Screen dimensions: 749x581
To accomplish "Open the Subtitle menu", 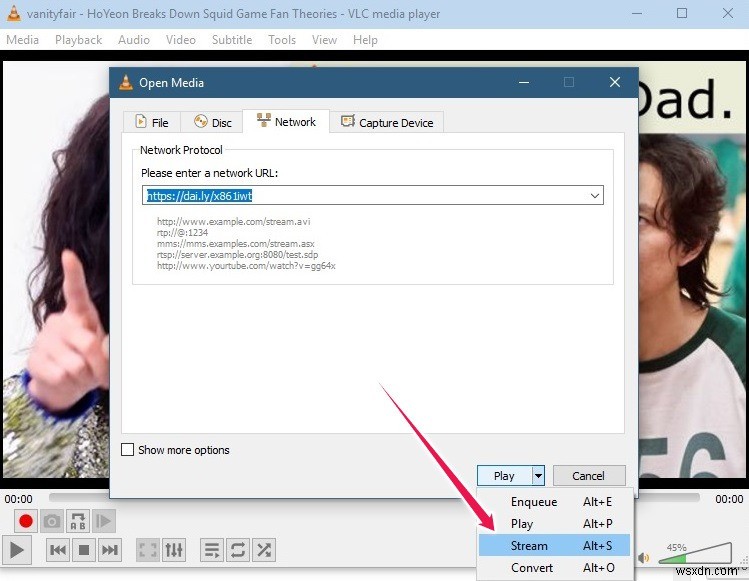I will 232,40.
